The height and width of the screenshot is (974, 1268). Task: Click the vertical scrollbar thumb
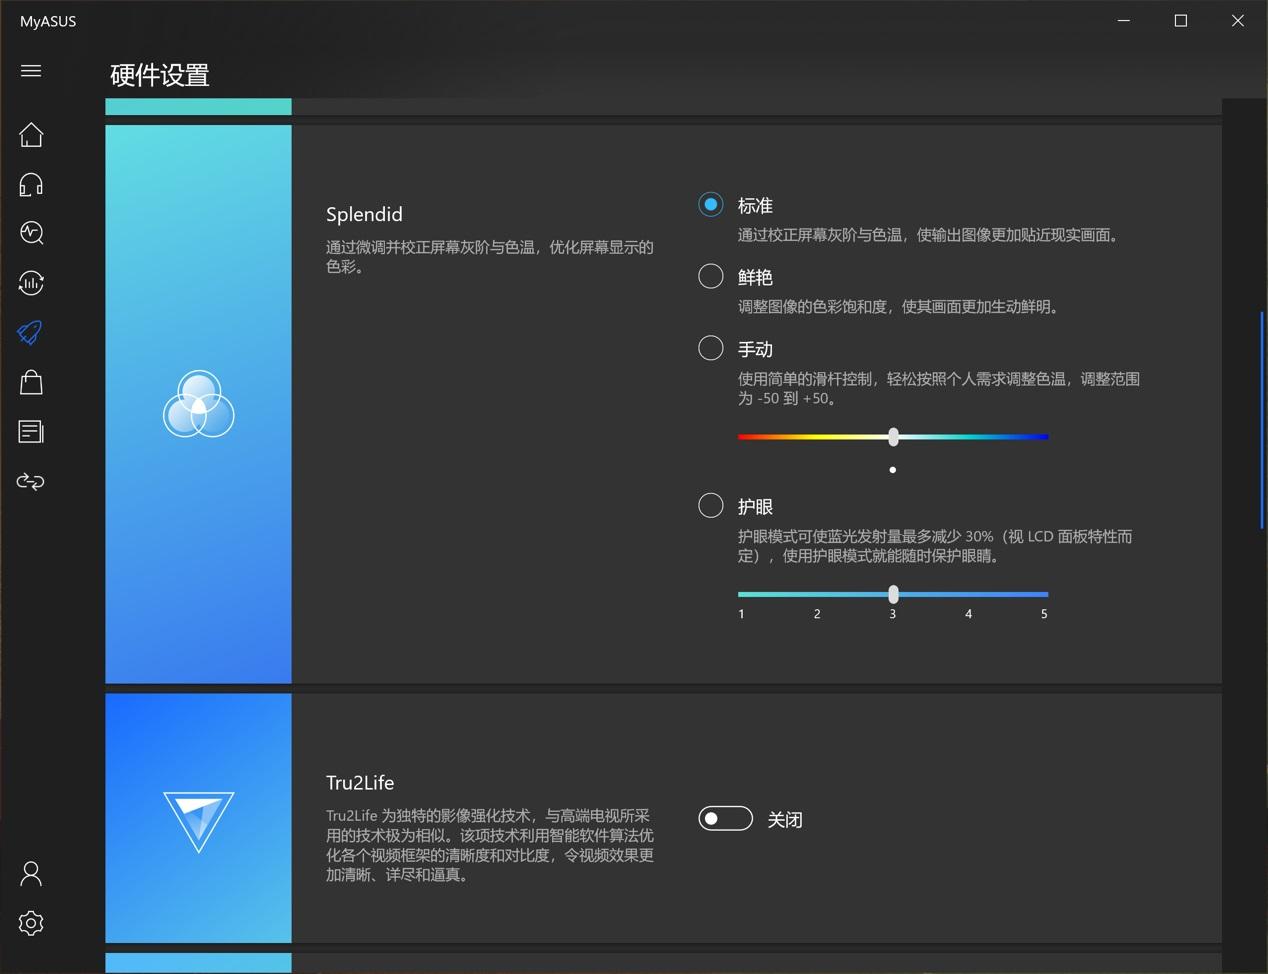(1262, 420)
